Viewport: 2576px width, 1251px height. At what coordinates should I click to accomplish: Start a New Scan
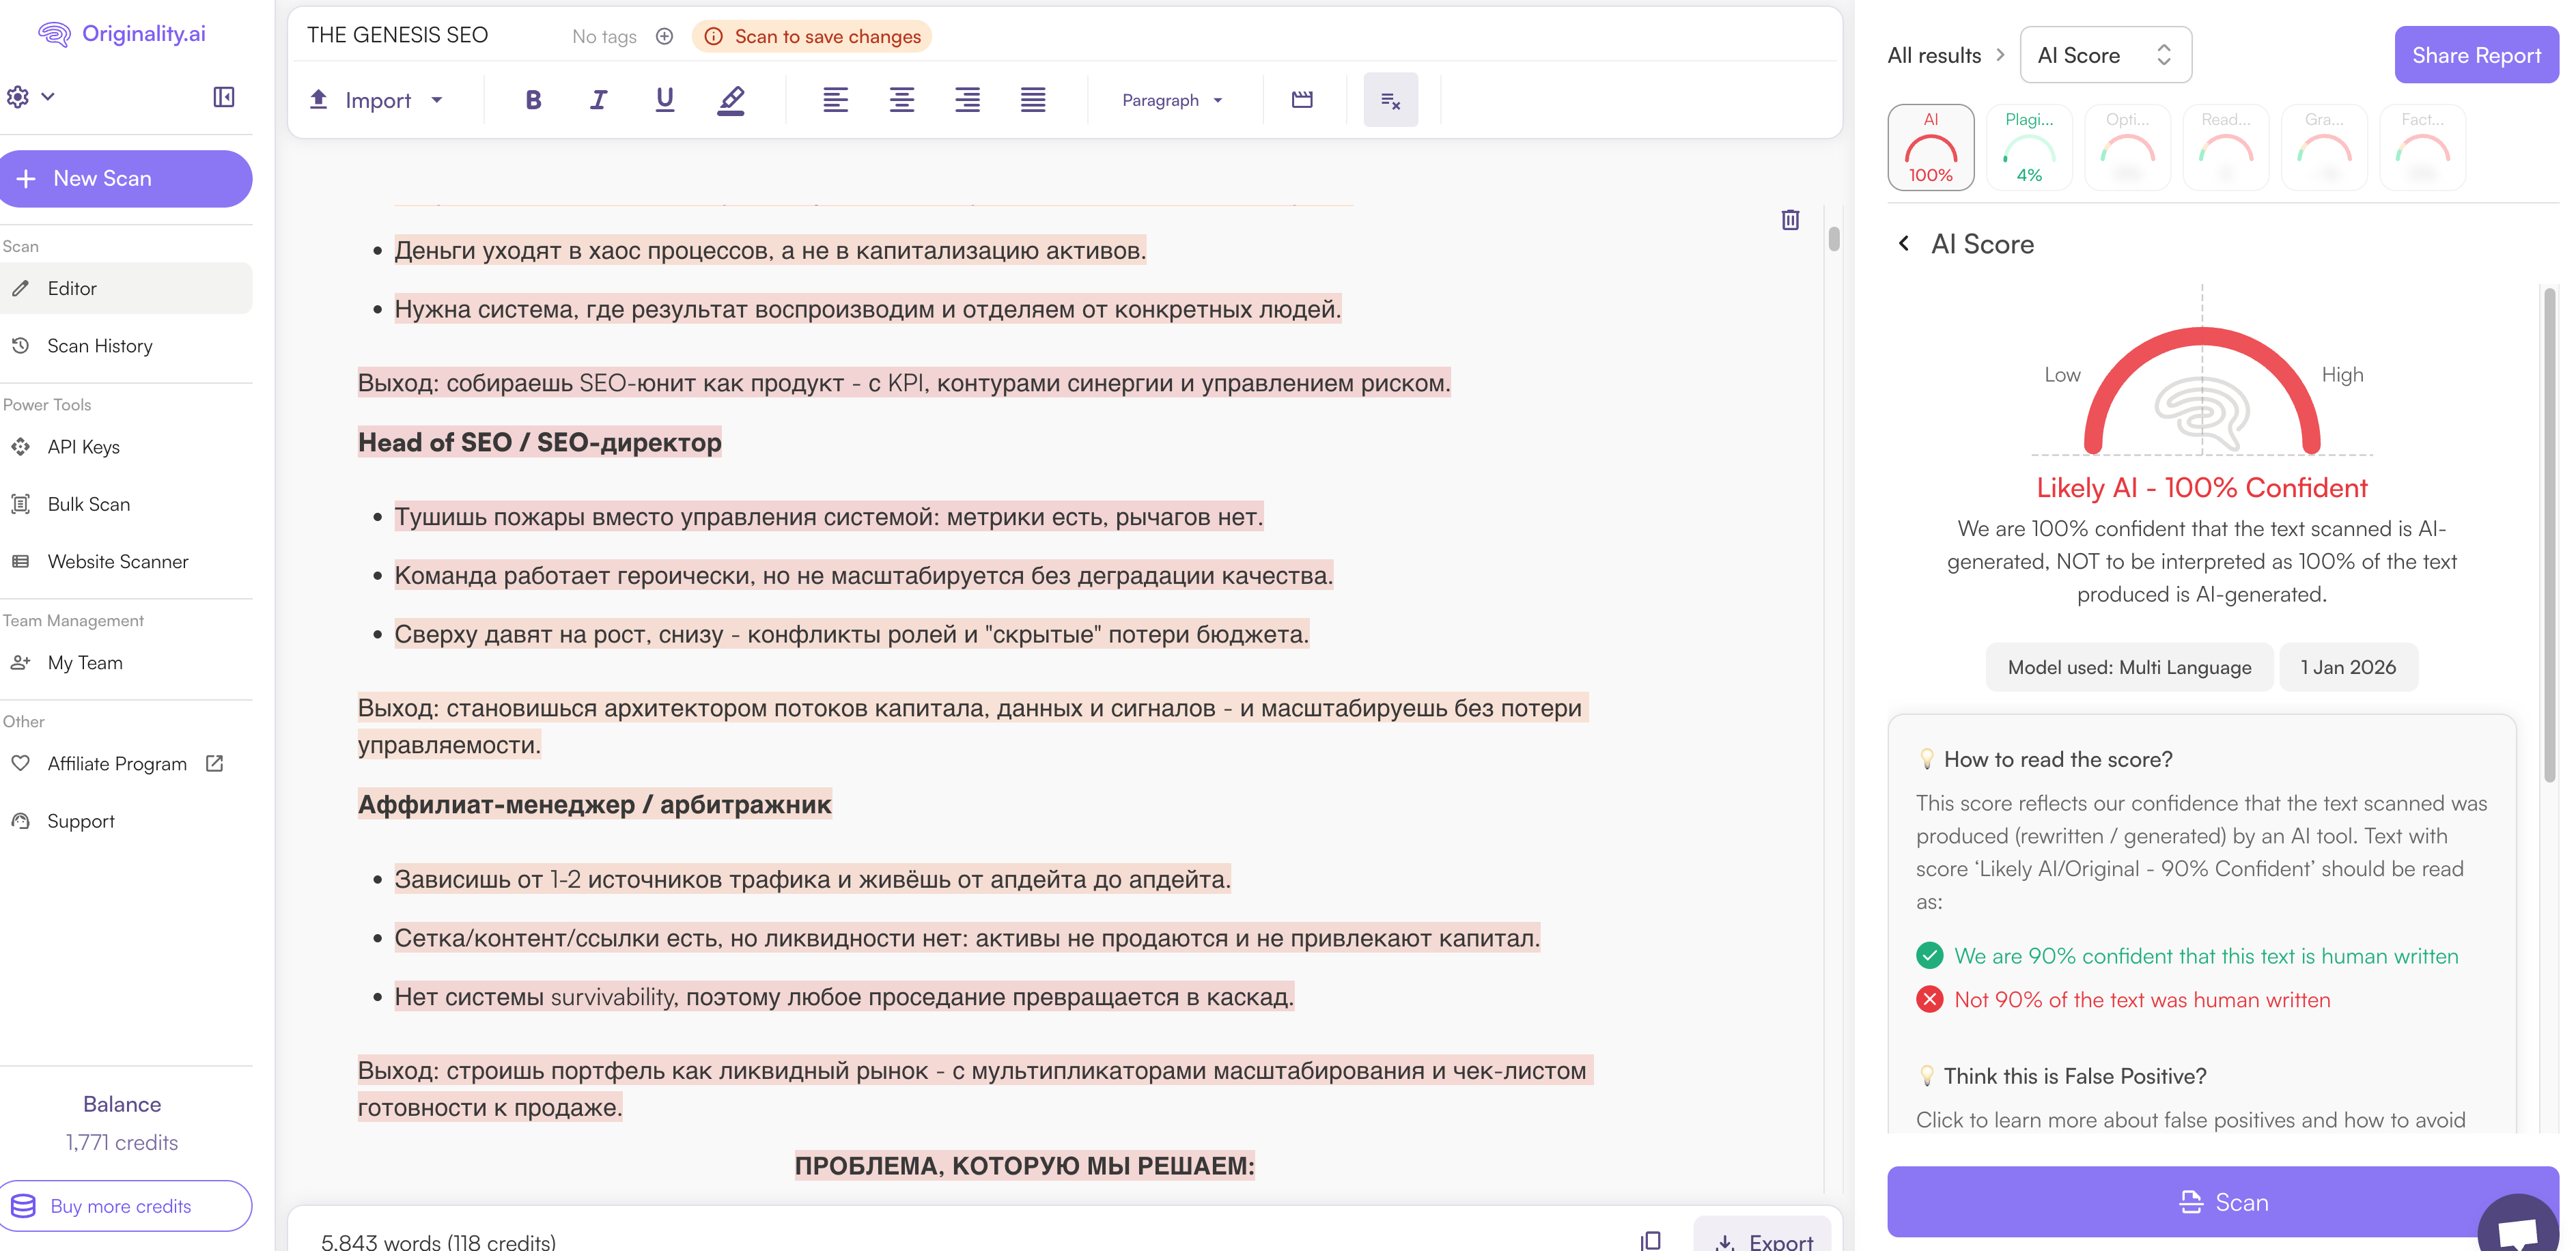click(125, 178)
